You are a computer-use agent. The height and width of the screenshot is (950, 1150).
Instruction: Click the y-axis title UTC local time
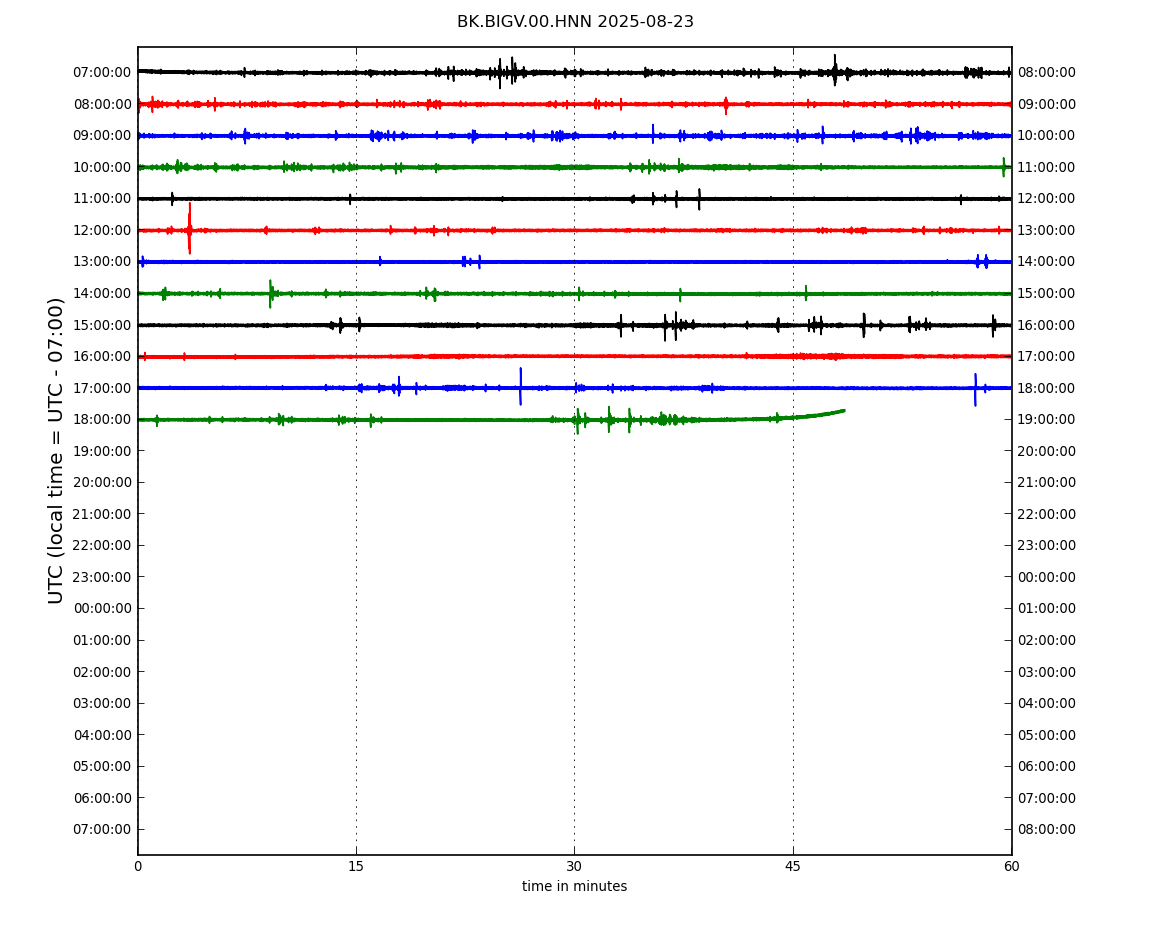pos(56,450)
